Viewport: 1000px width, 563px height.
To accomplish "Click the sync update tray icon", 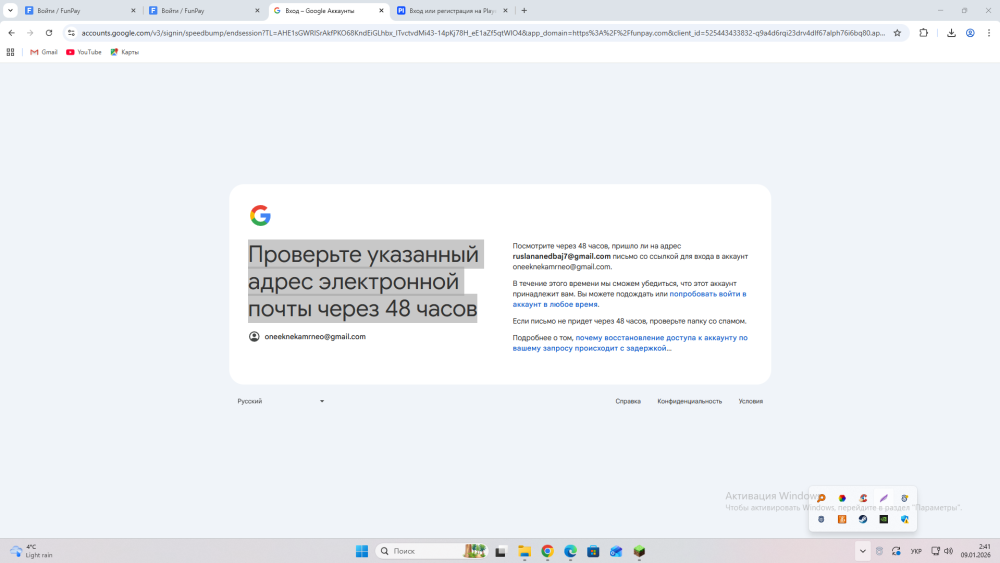I will click(896, 551).
